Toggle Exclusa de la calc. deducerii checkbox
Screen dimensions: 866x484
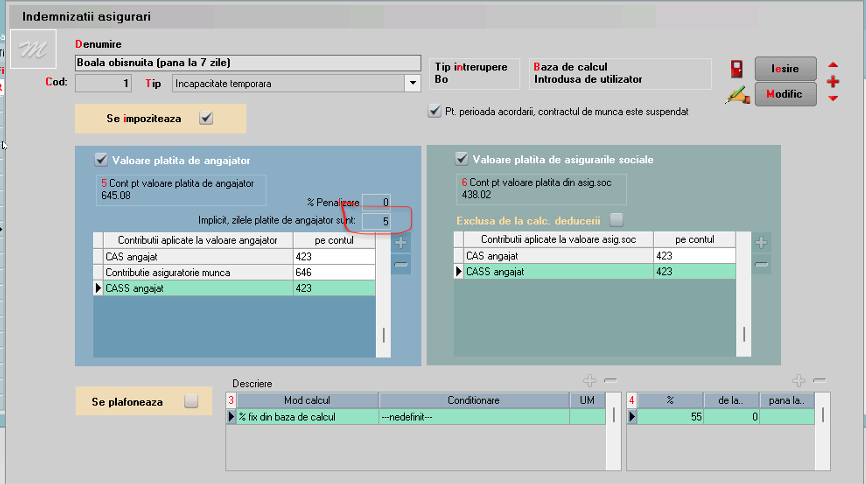[x=616, y=220]
